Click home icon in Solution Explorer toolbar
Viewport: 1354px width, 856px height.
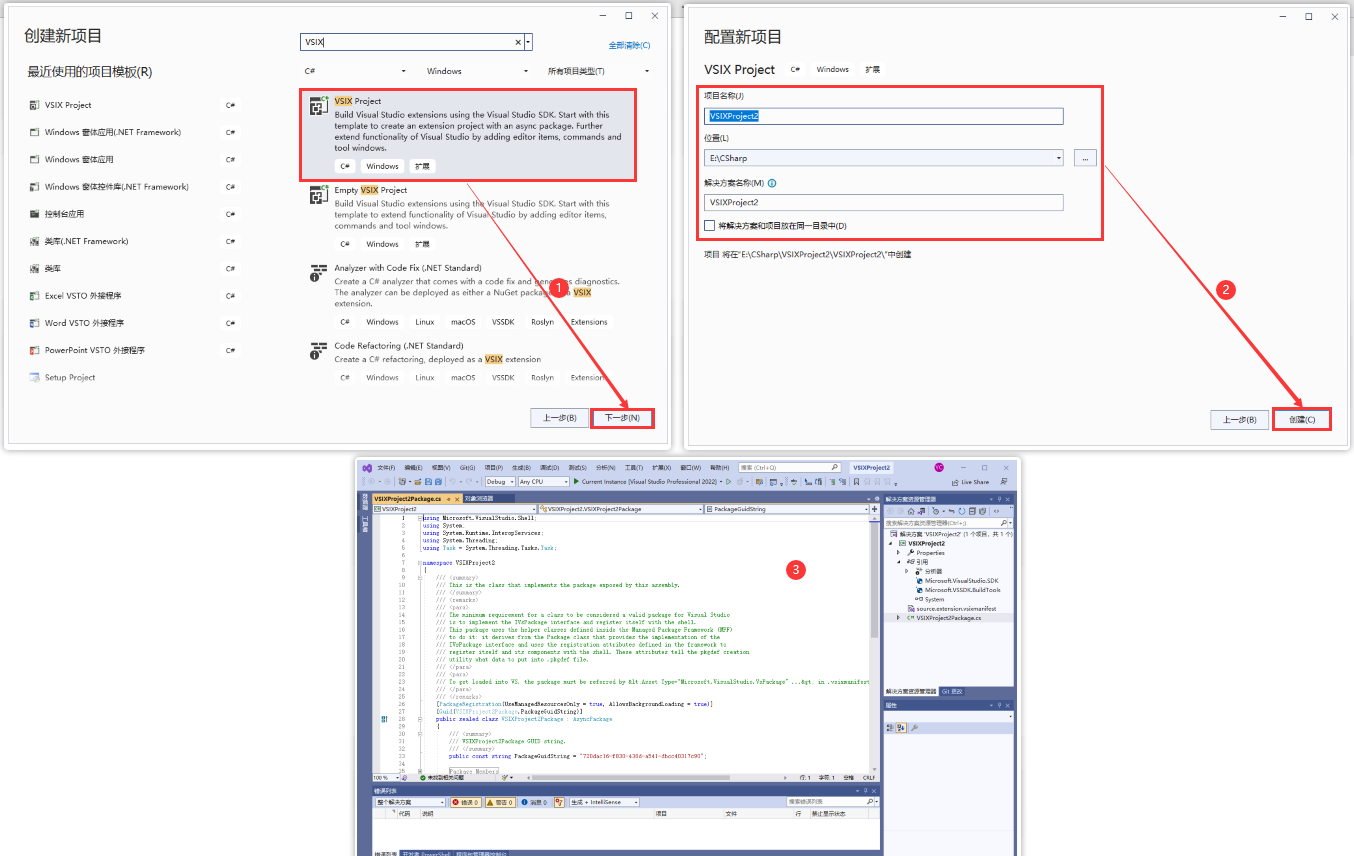pos(911,511)
